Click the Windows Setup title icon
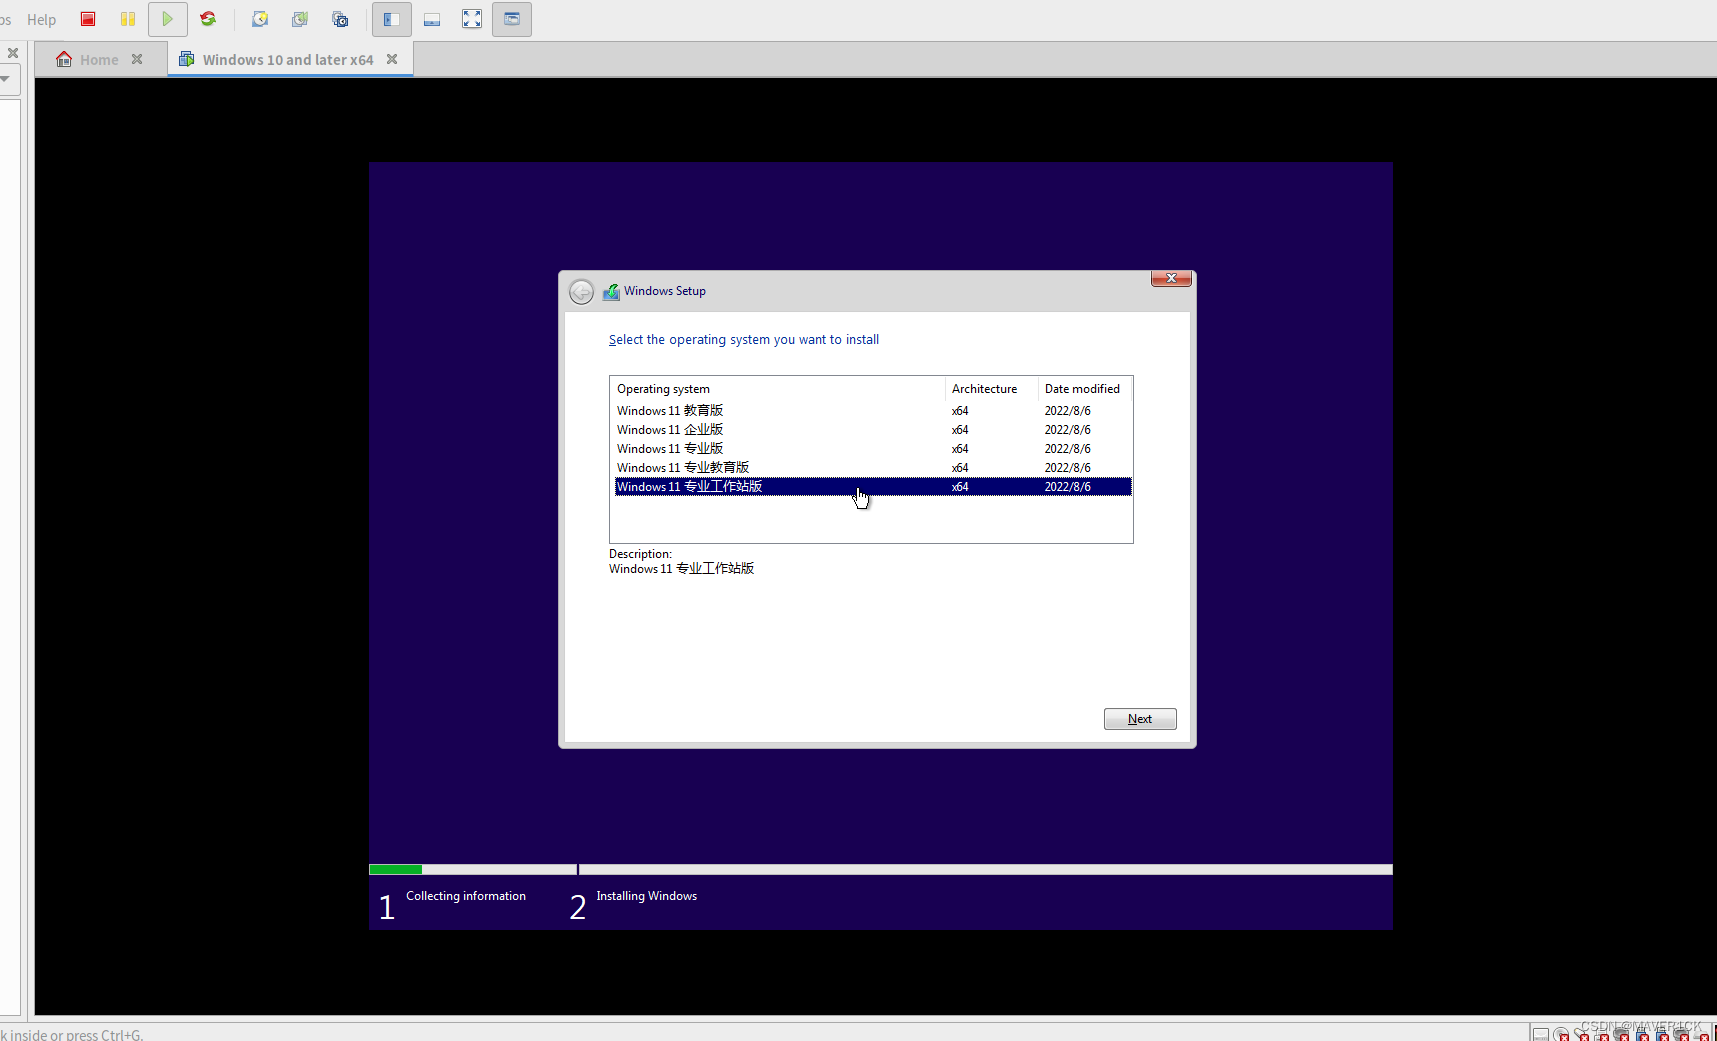 tap(611, 292)
